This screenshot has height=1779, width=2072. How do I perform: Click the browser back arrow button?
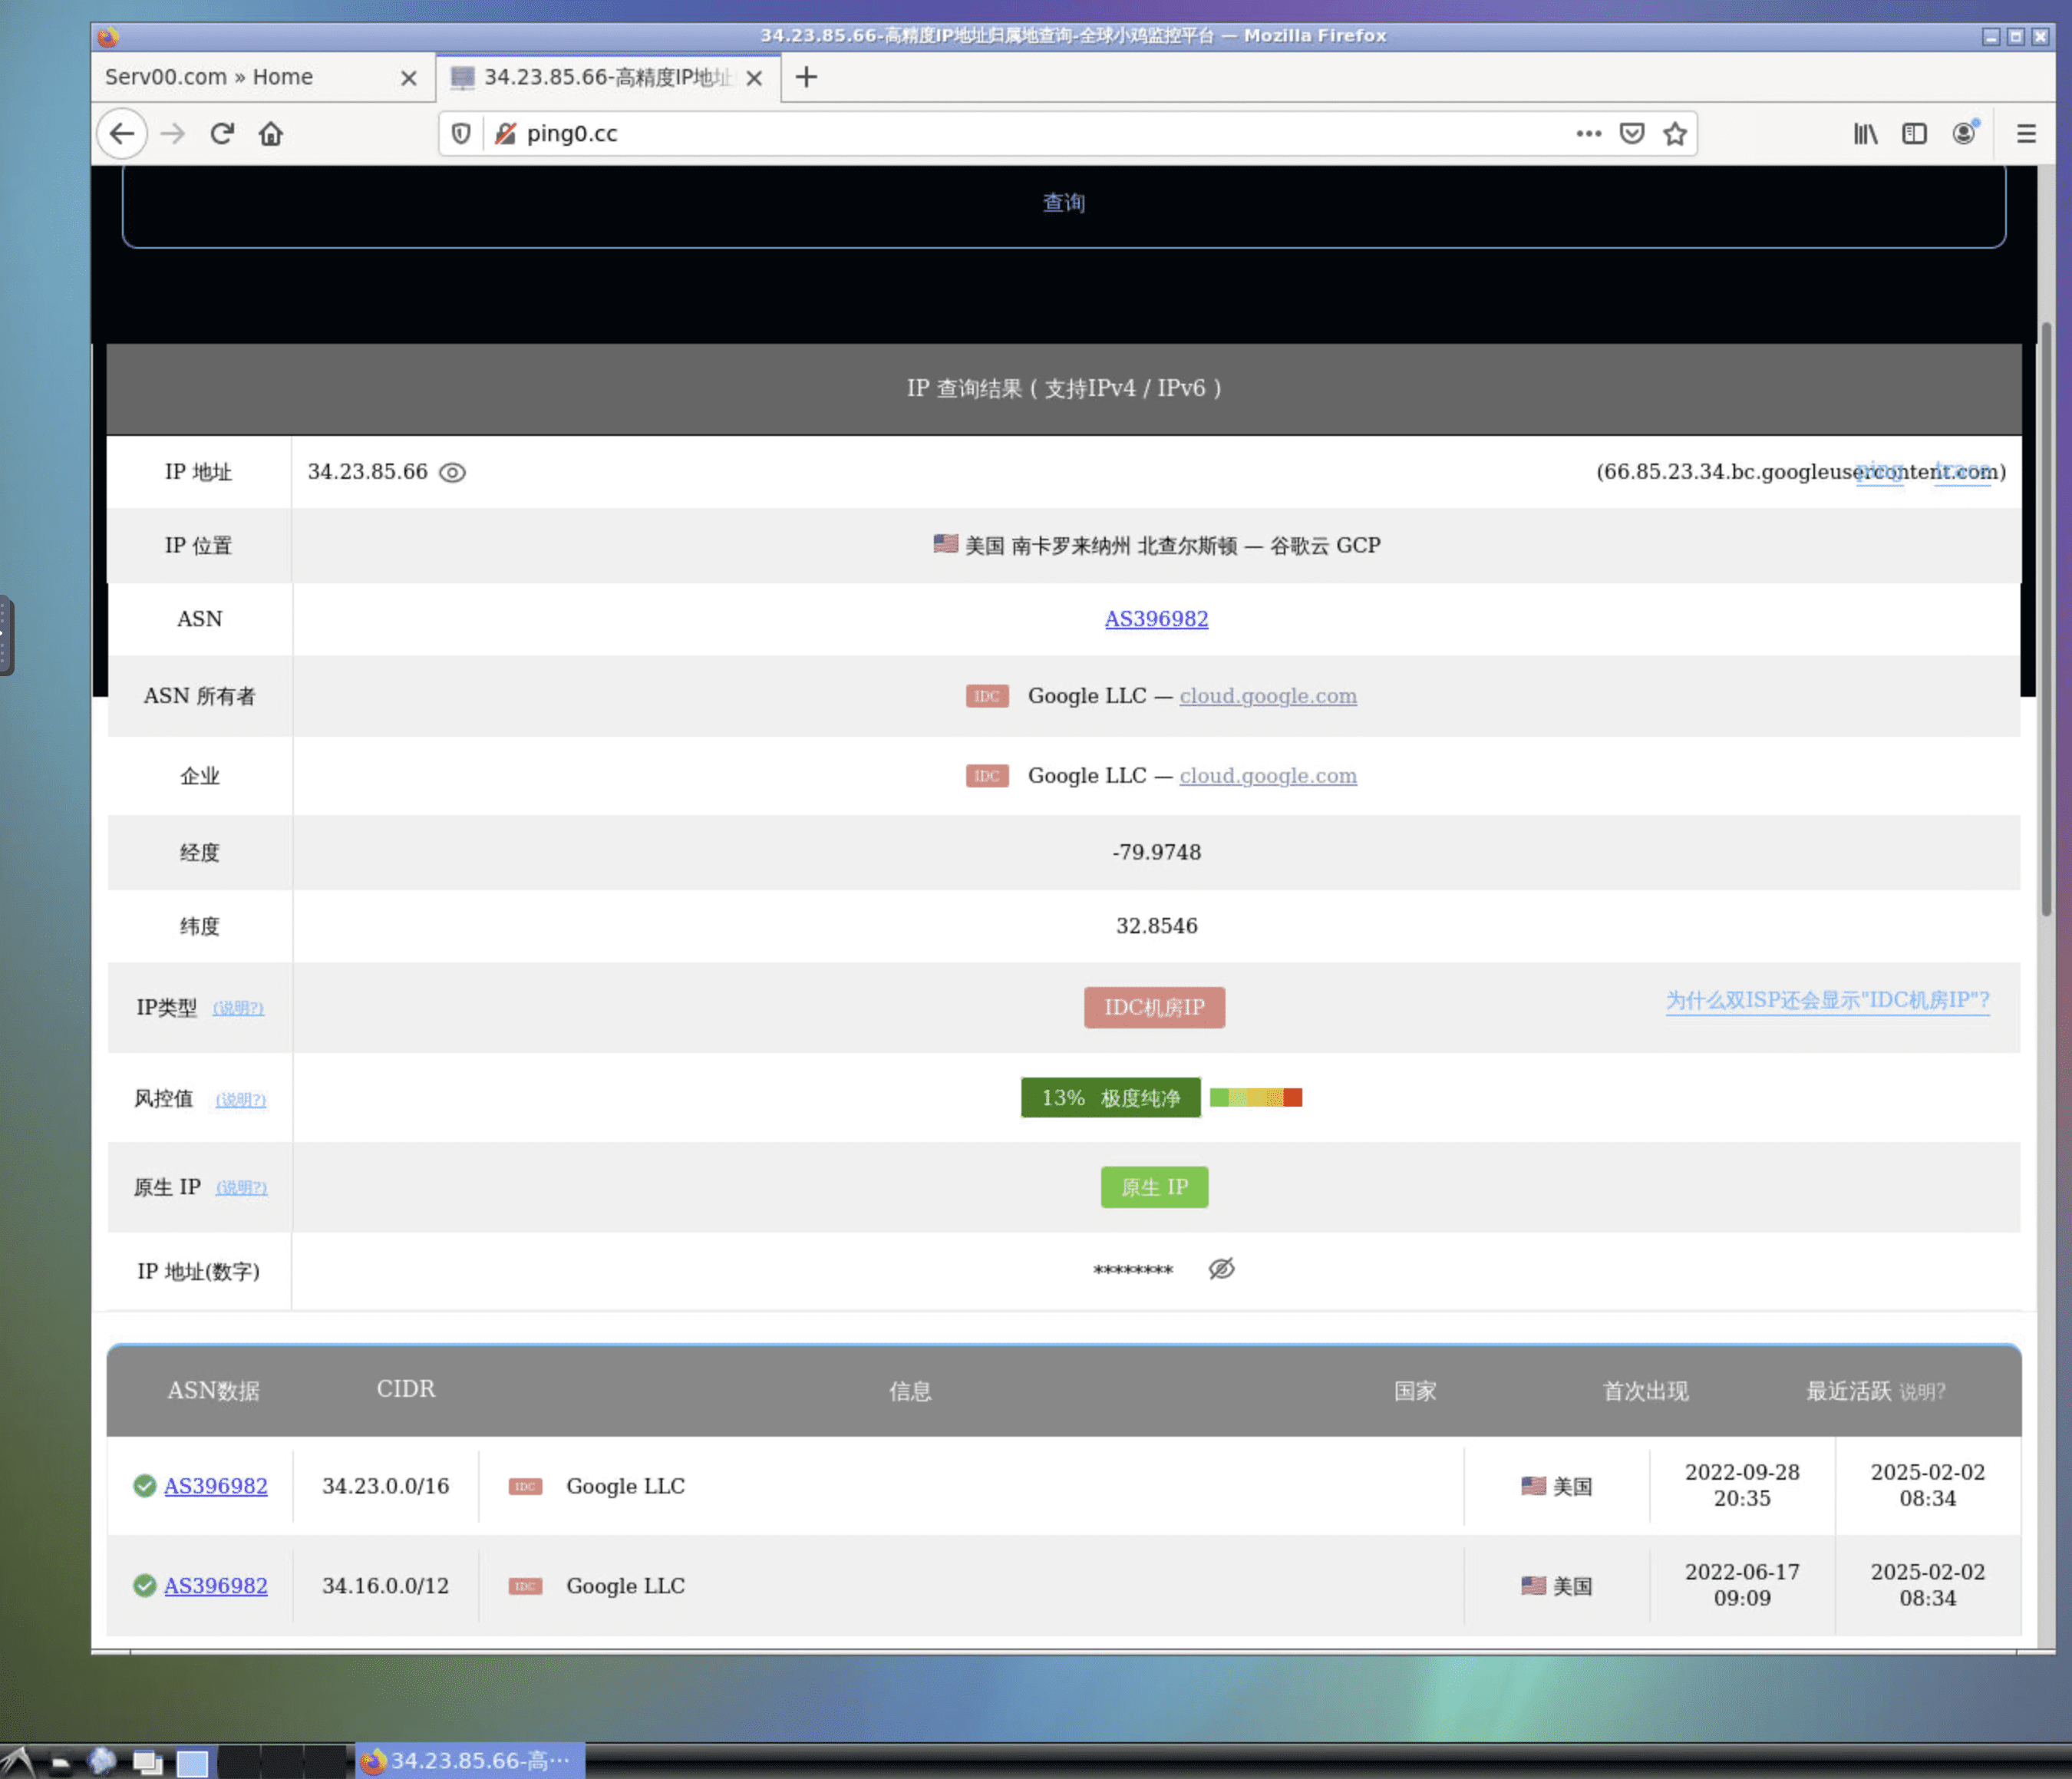point(122,133)
